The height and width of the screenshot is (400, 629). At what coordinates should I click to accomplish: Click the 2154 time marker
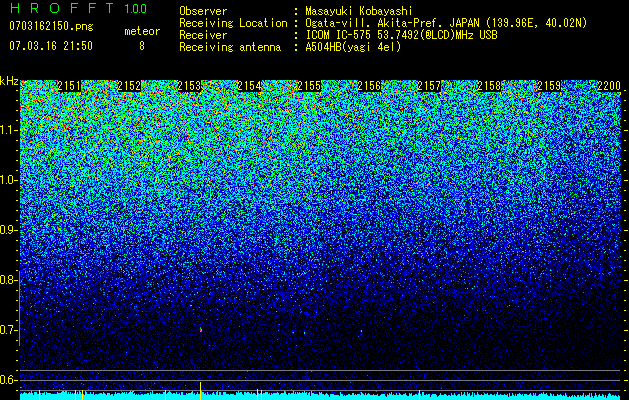(249, 86)
